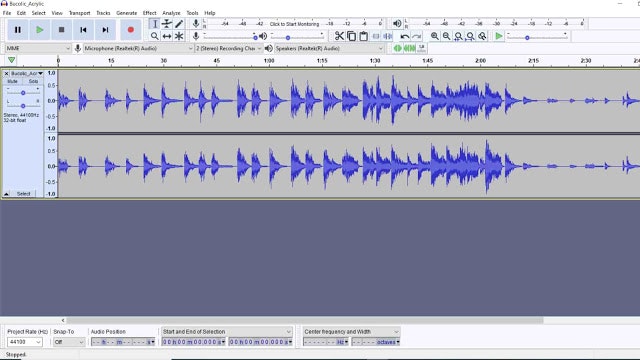Adjust the track gain slider

(23, 93)
